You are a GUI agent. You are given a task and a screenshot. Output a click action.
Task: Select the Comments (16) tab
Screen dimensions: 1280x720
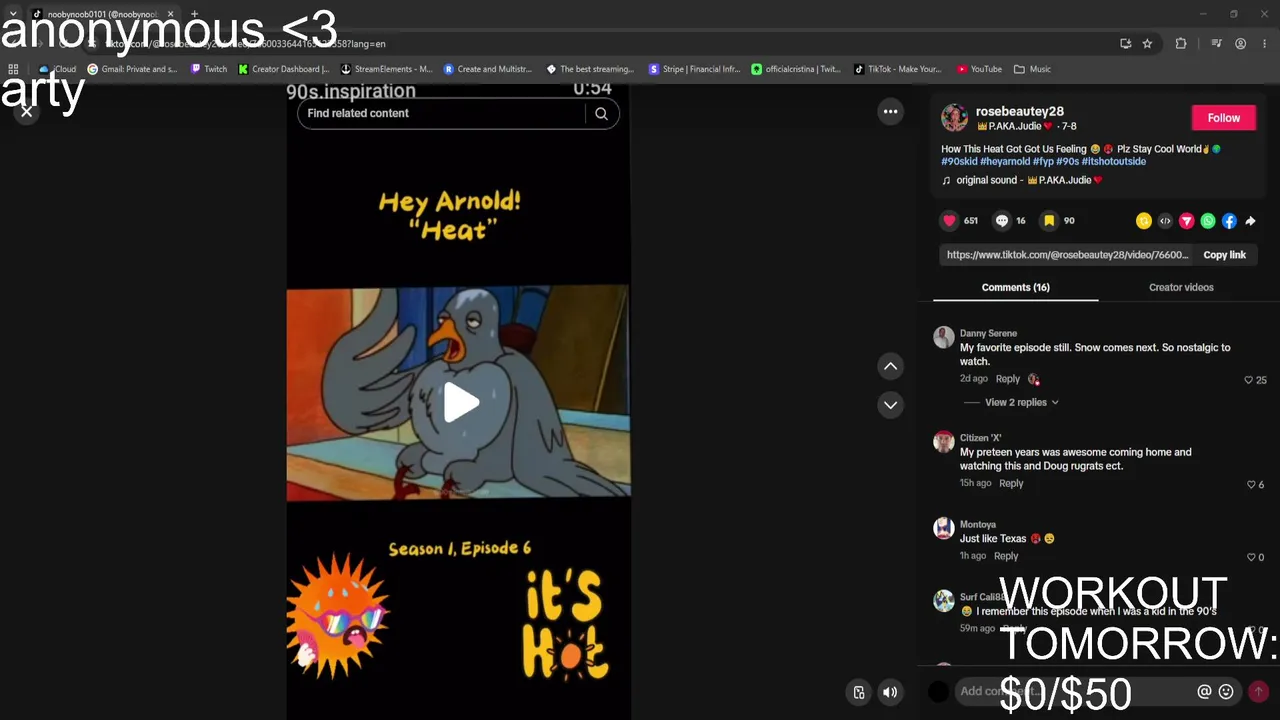[x=1015, y=288]
